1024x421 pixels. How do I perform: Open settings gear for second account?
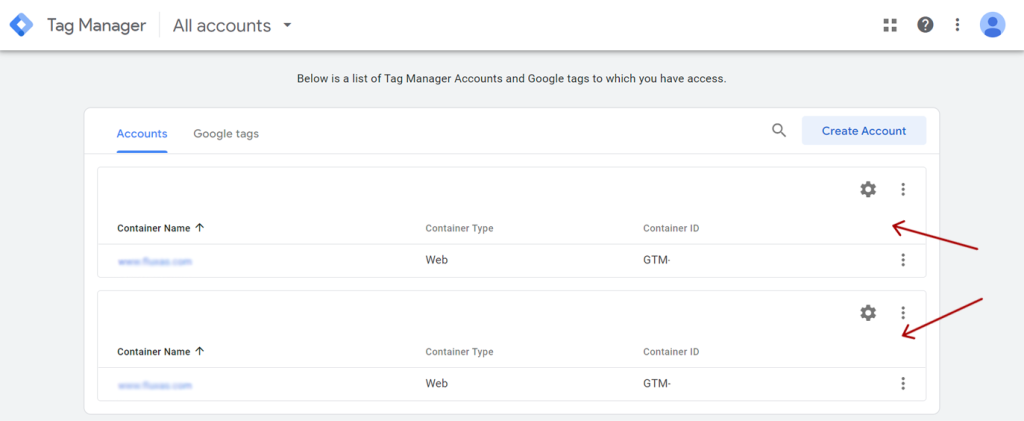867,313
